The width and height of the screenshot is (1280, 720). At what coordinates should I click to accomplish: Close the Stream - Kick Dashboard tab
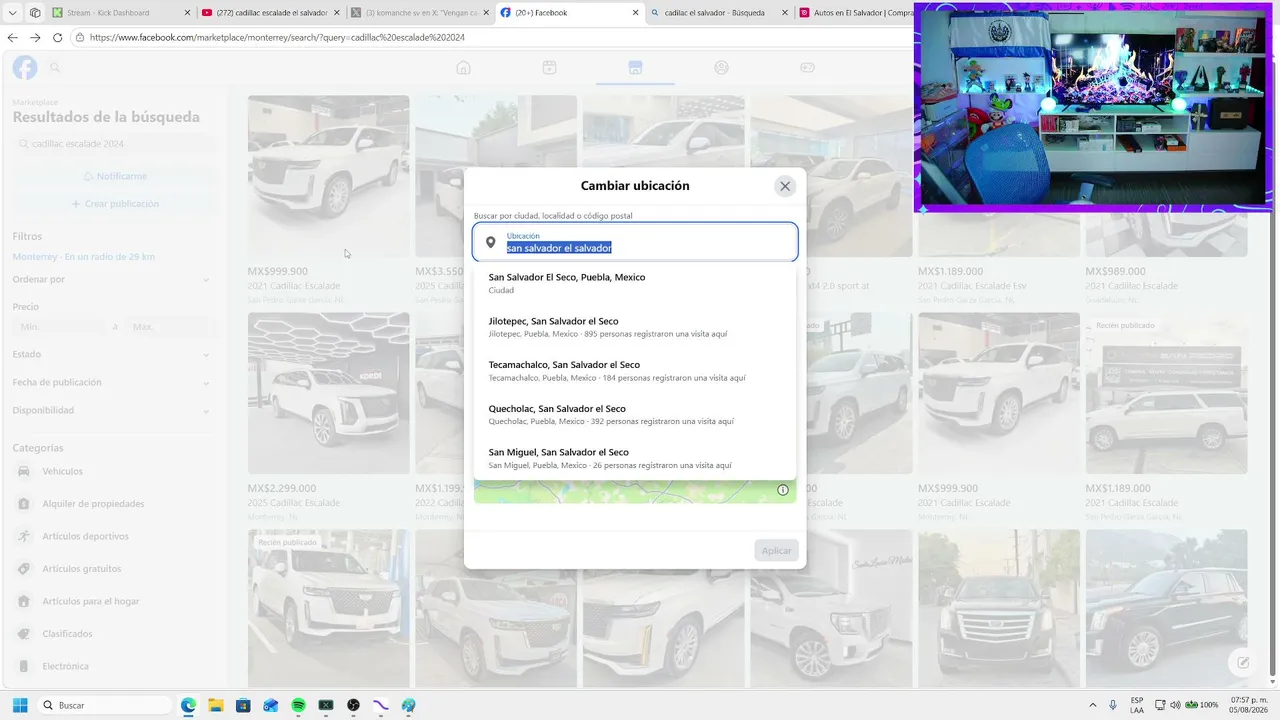187,13
